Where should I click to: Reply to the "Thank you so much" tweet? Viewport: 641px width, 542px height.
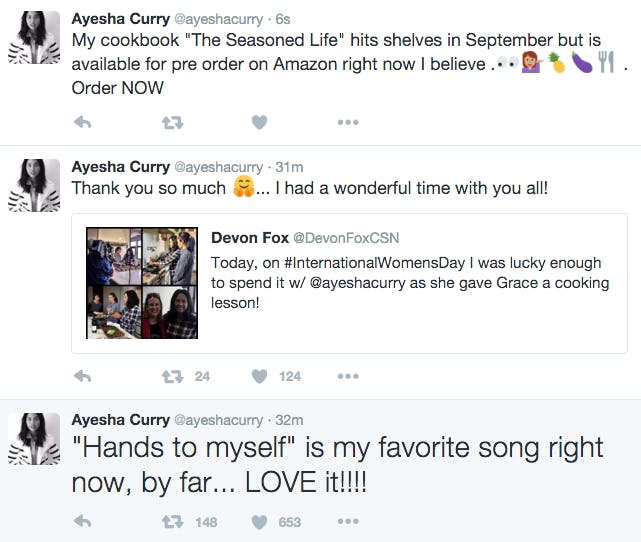pyautogui.click(x=83, y=377)
